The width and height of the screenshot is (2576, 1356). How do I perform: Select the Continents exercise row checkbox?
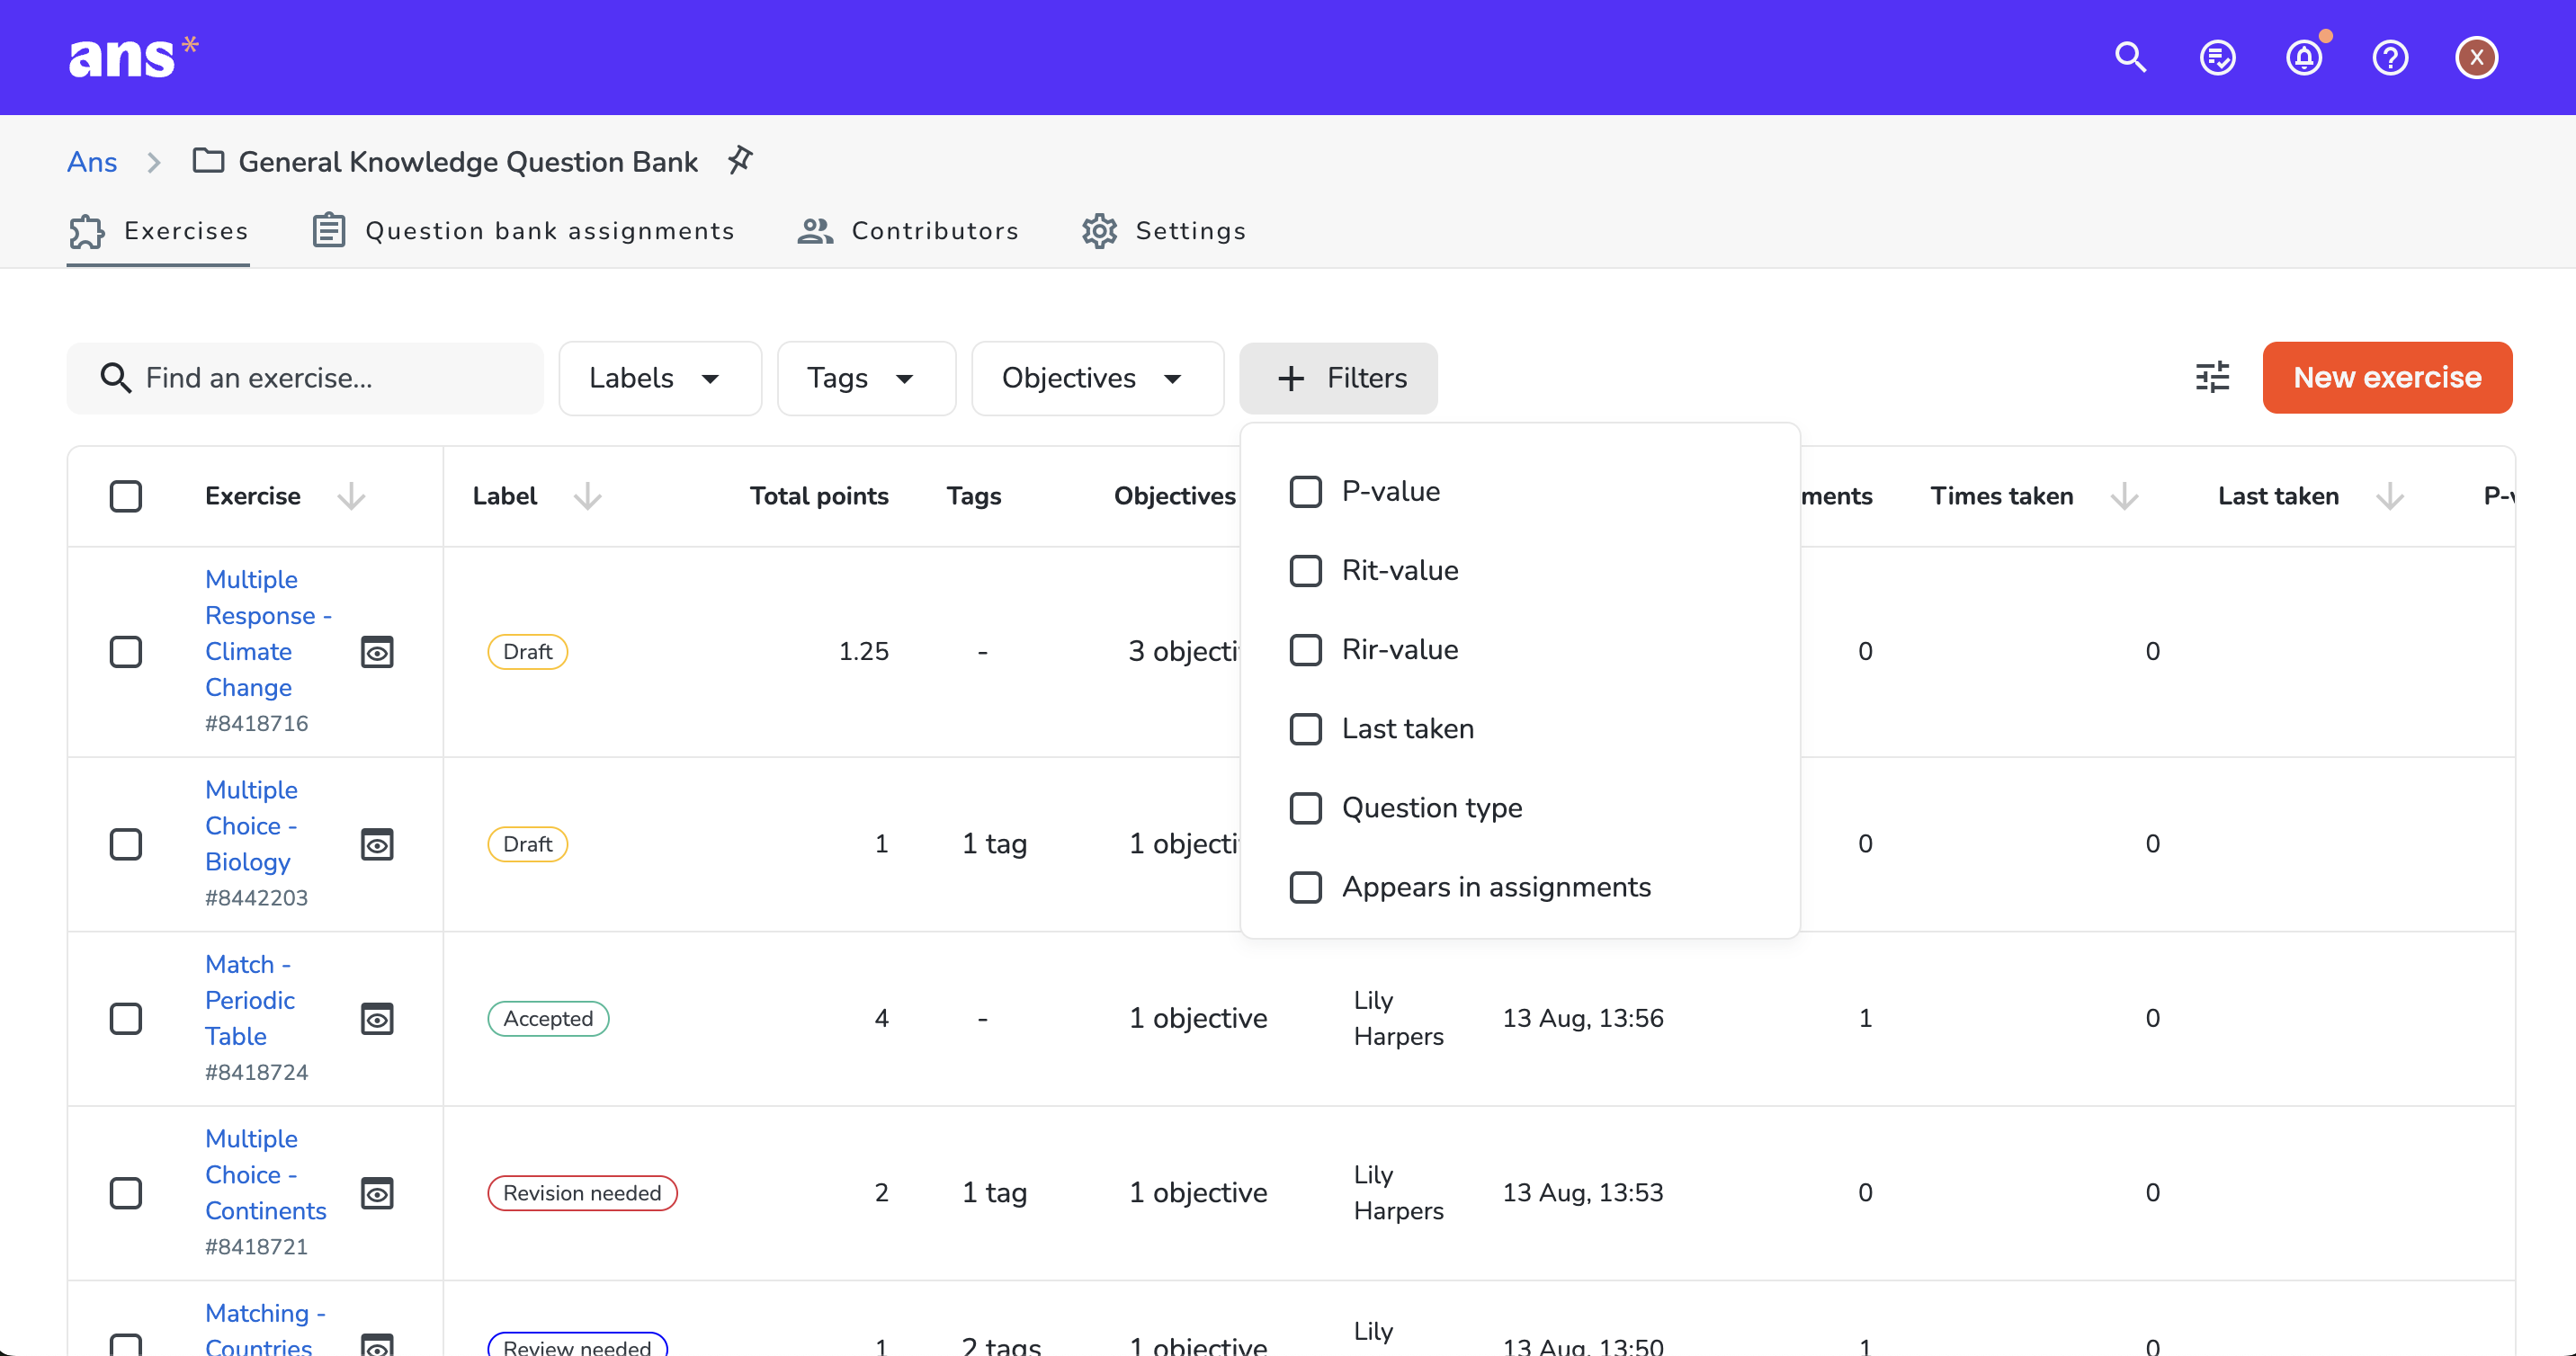[126, 1193]
